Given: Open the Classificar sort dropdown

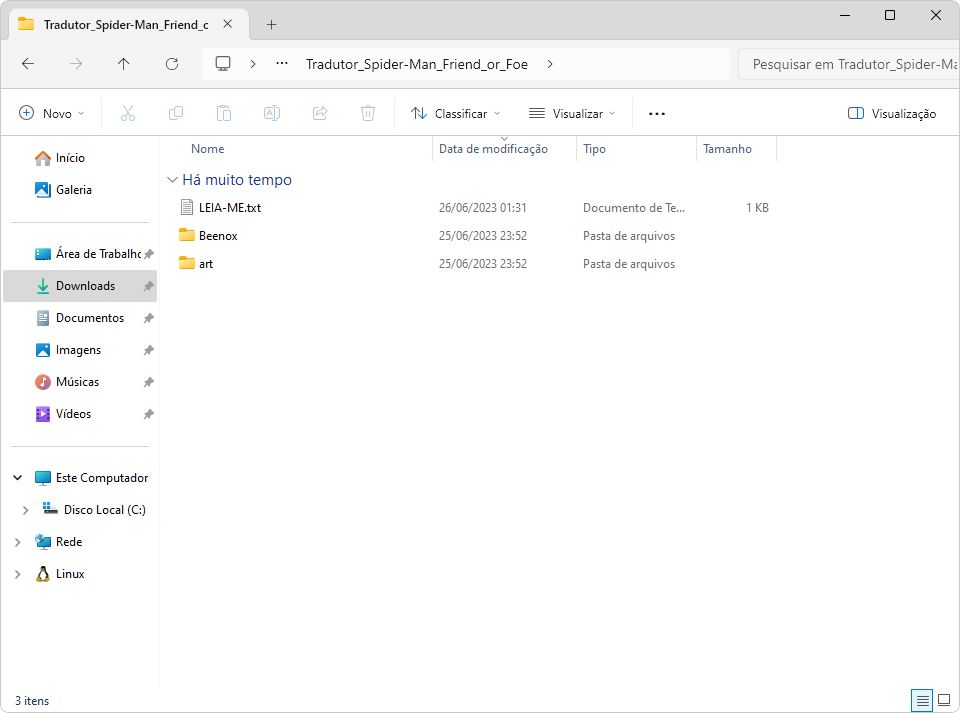Looking at the screenshot, I should (455, 113).
